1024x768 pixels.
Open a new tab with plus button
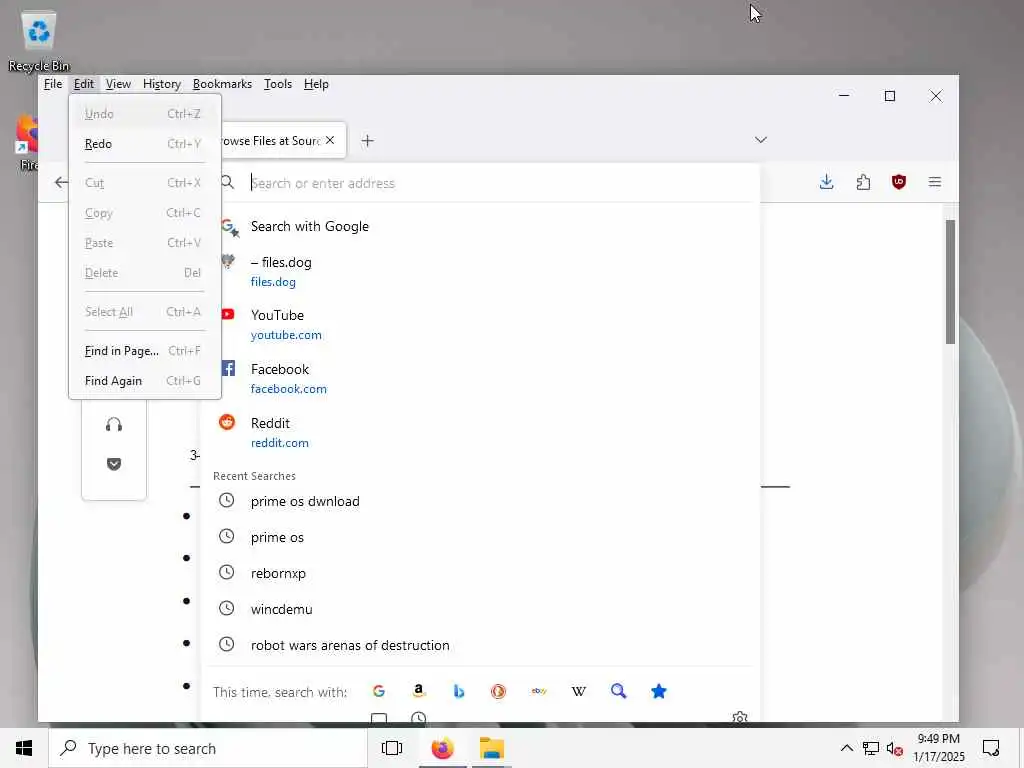coord(368,140)
